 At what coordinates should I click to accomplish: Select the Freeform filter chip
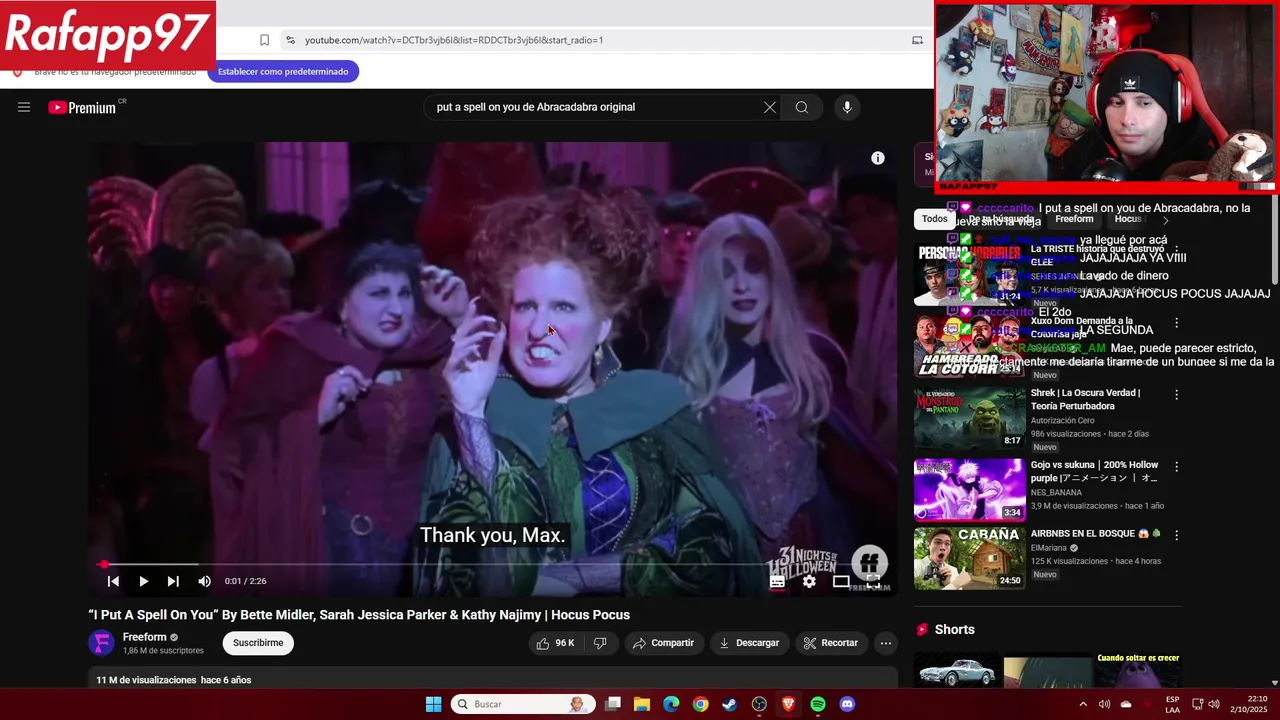click(1074, 219)
